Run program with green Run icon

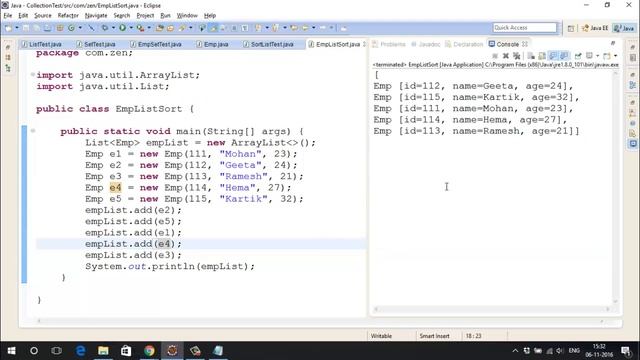click(x=122, y=28)
